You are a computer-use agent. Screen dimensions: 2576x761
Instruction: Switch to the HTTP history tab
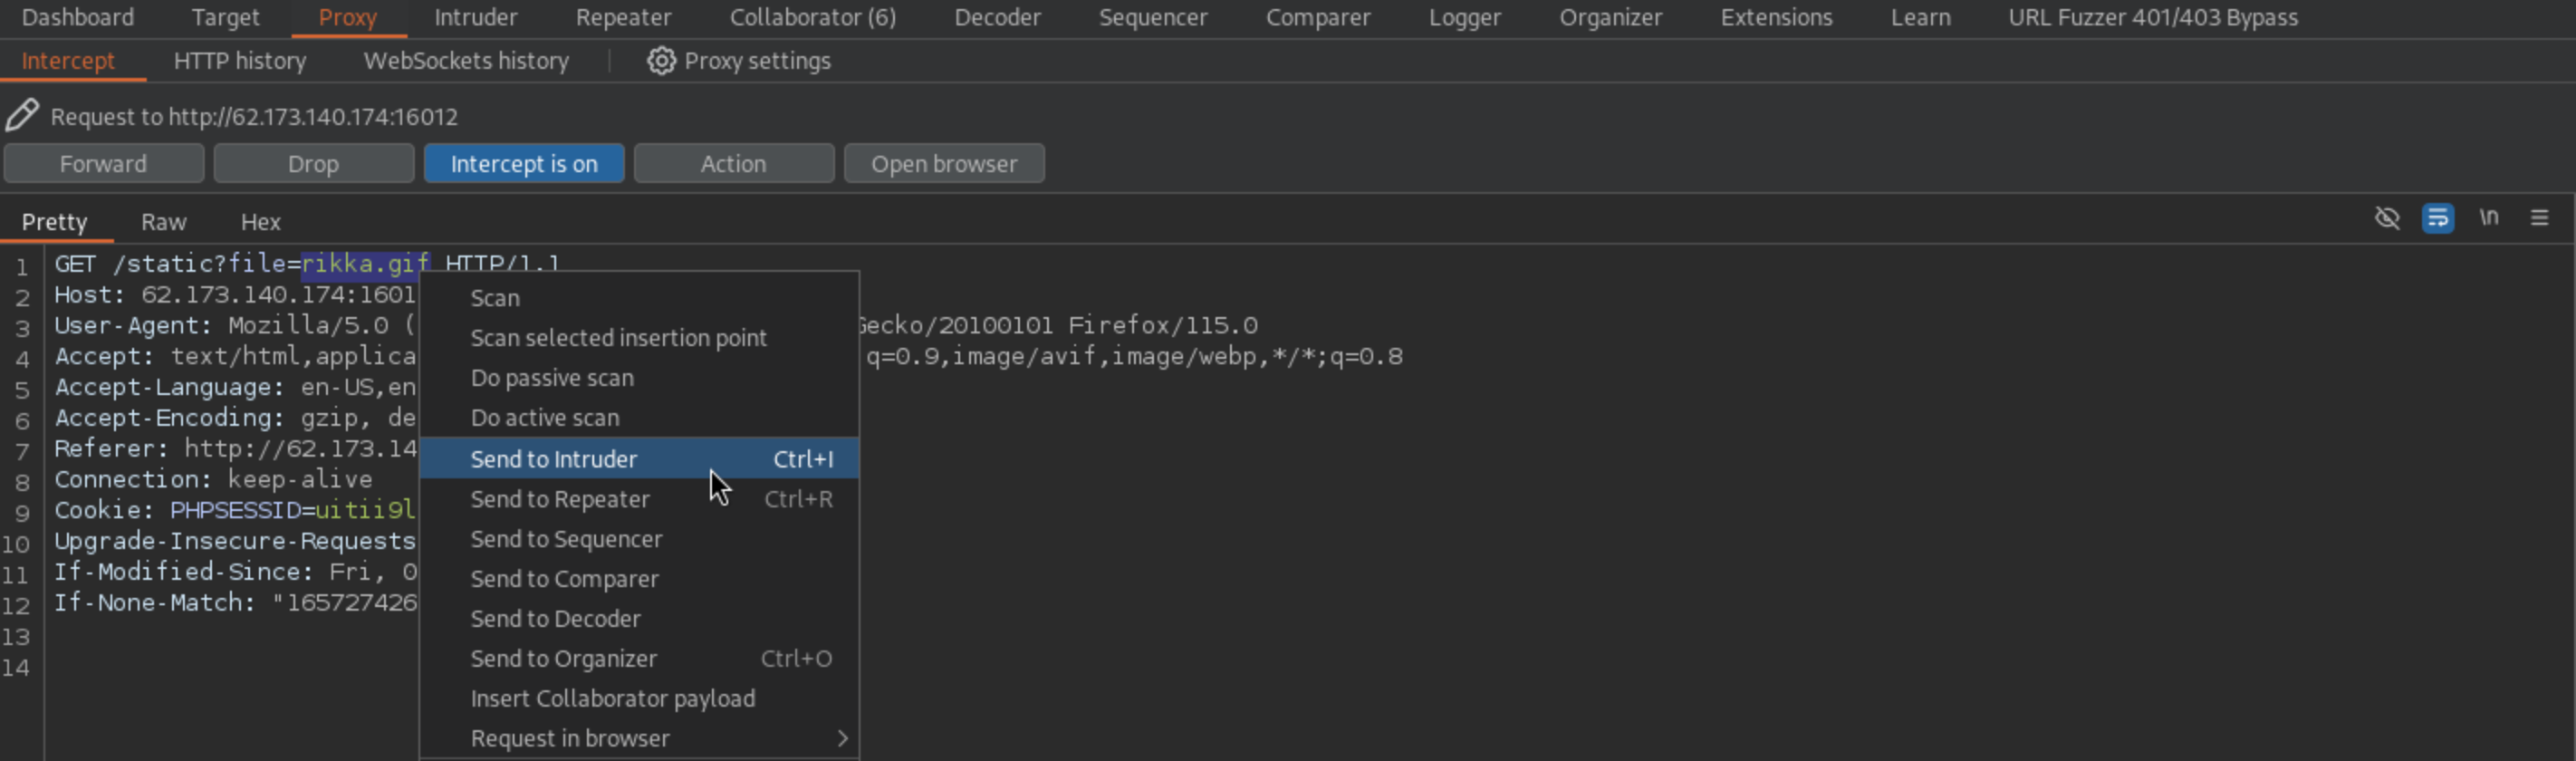240,61
